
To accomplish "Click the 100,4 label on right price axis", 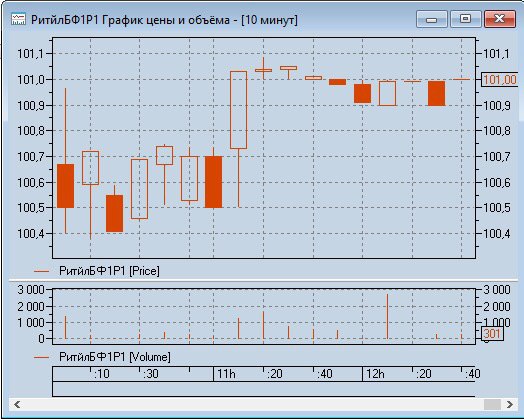I will (497, 234).
